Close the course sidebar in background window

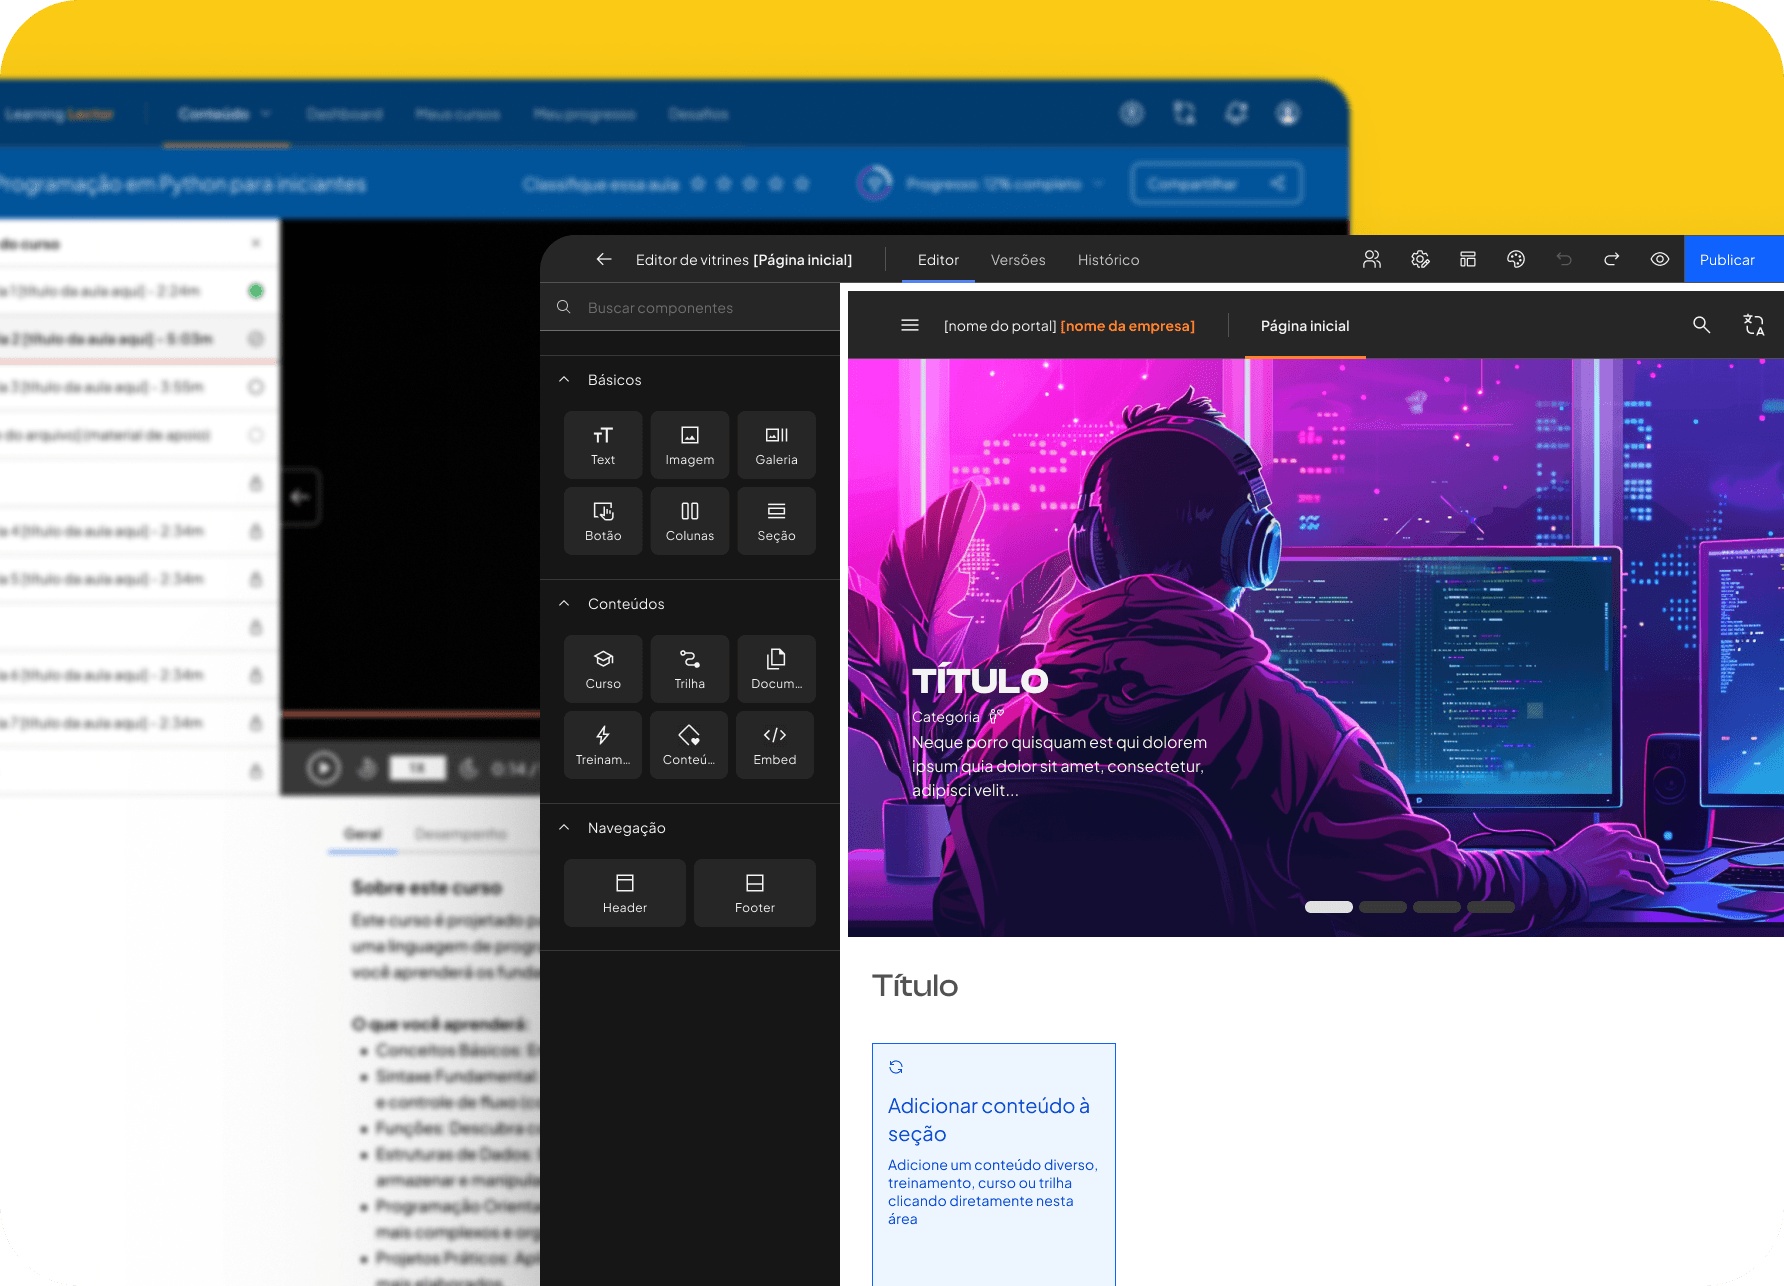(x=256, y=243)
